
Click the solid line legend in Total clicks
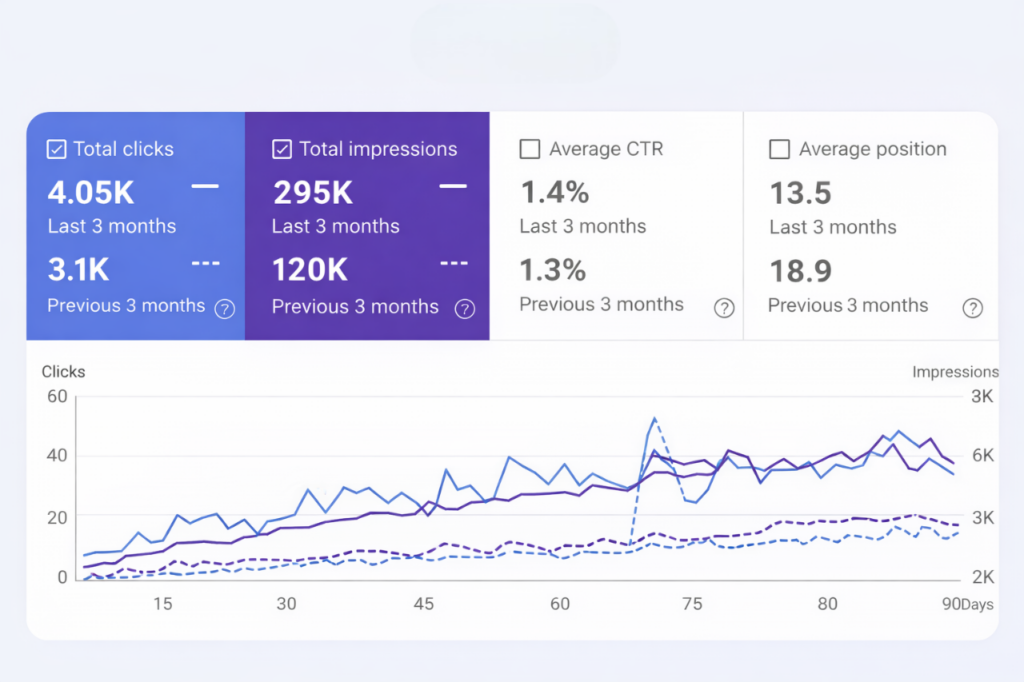coord(205,186)
